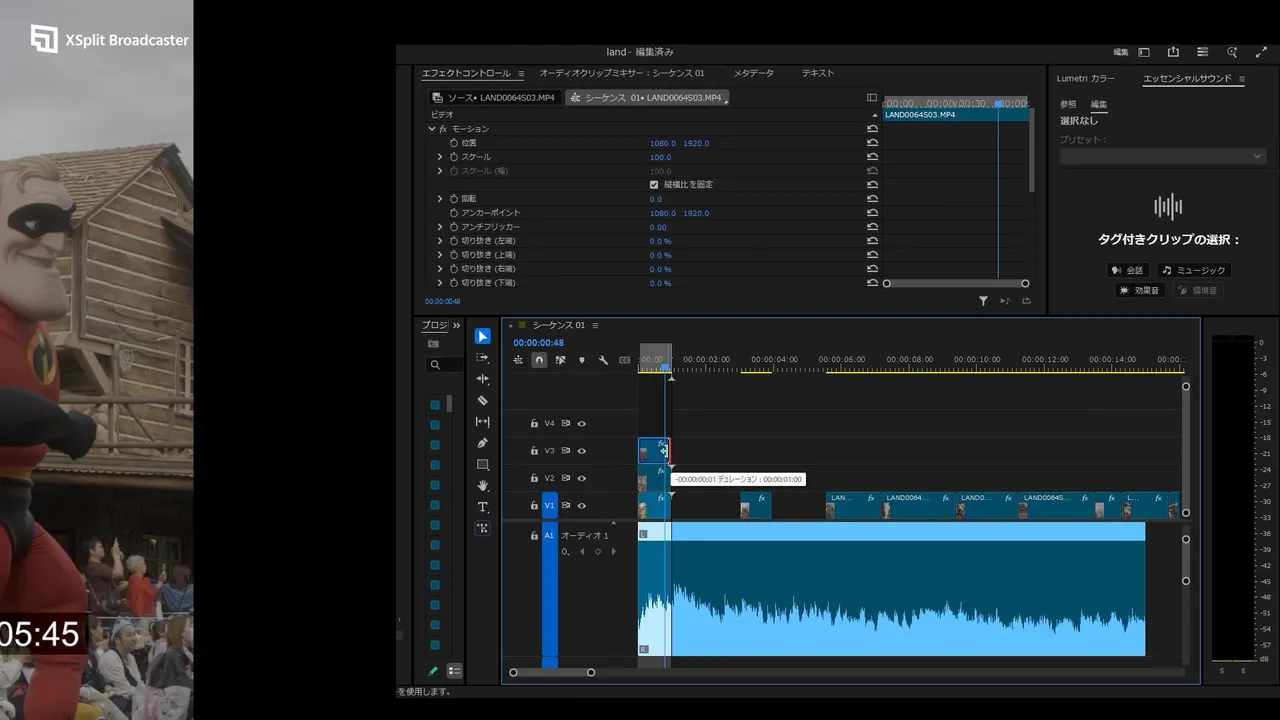1280x720 pixels.
Task: Click the insert/overwrite nest sequences icon
Action: (x=518, y=360)
